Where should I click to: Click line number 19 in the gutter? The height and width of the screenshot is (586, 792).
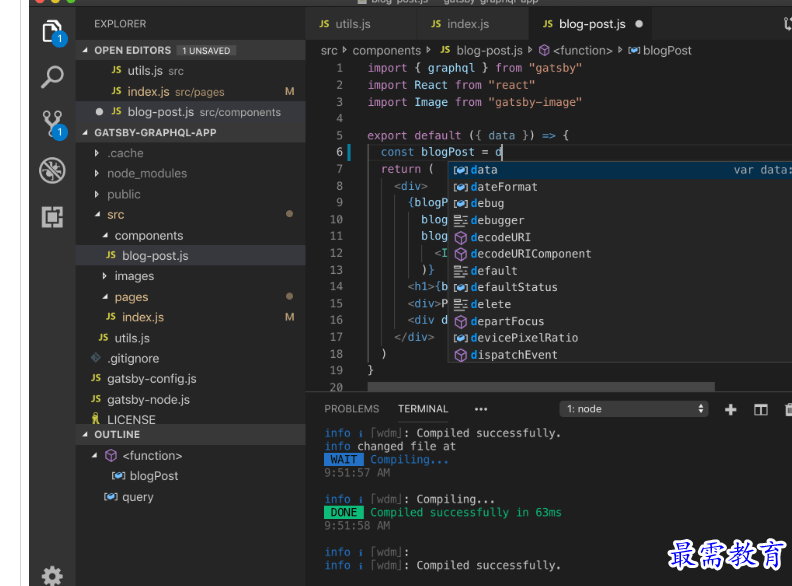coord(336,370)
